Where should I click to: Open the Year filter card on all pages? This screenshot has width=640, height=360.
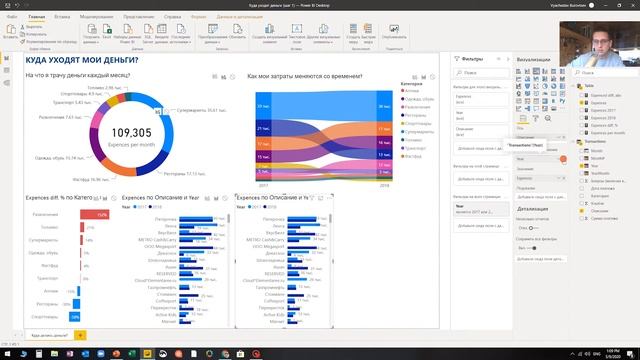[481, 209]
